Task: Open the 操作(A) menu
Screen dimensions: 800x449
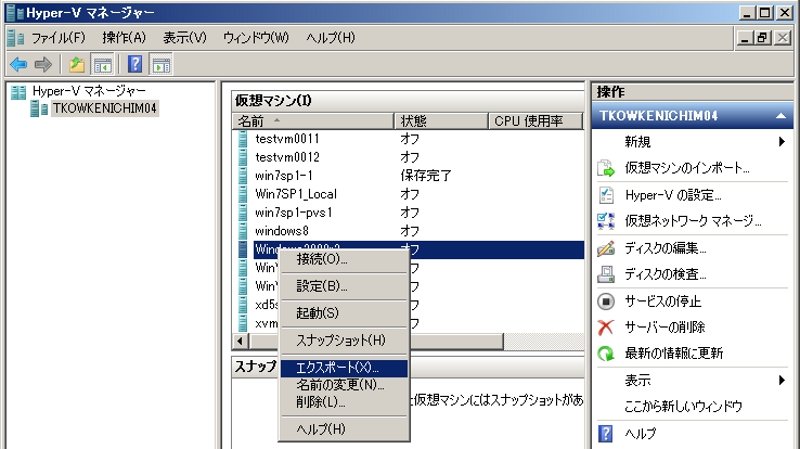Action: [x=124, y=38]
